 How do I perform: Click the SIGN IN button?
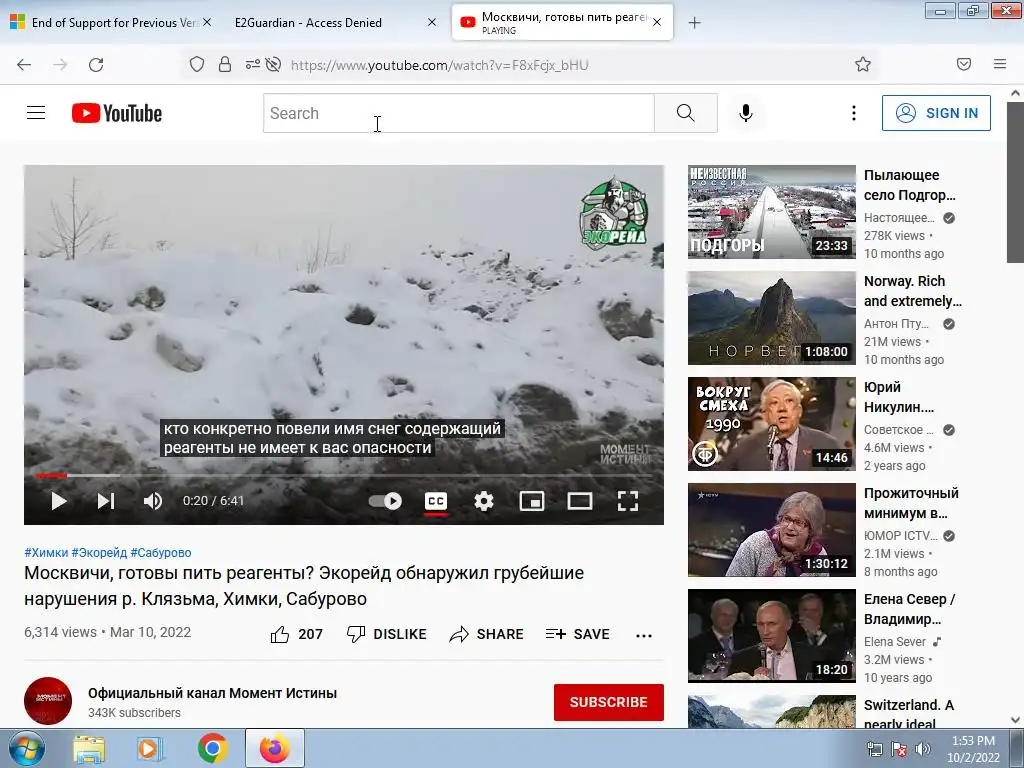coord(936,113)
